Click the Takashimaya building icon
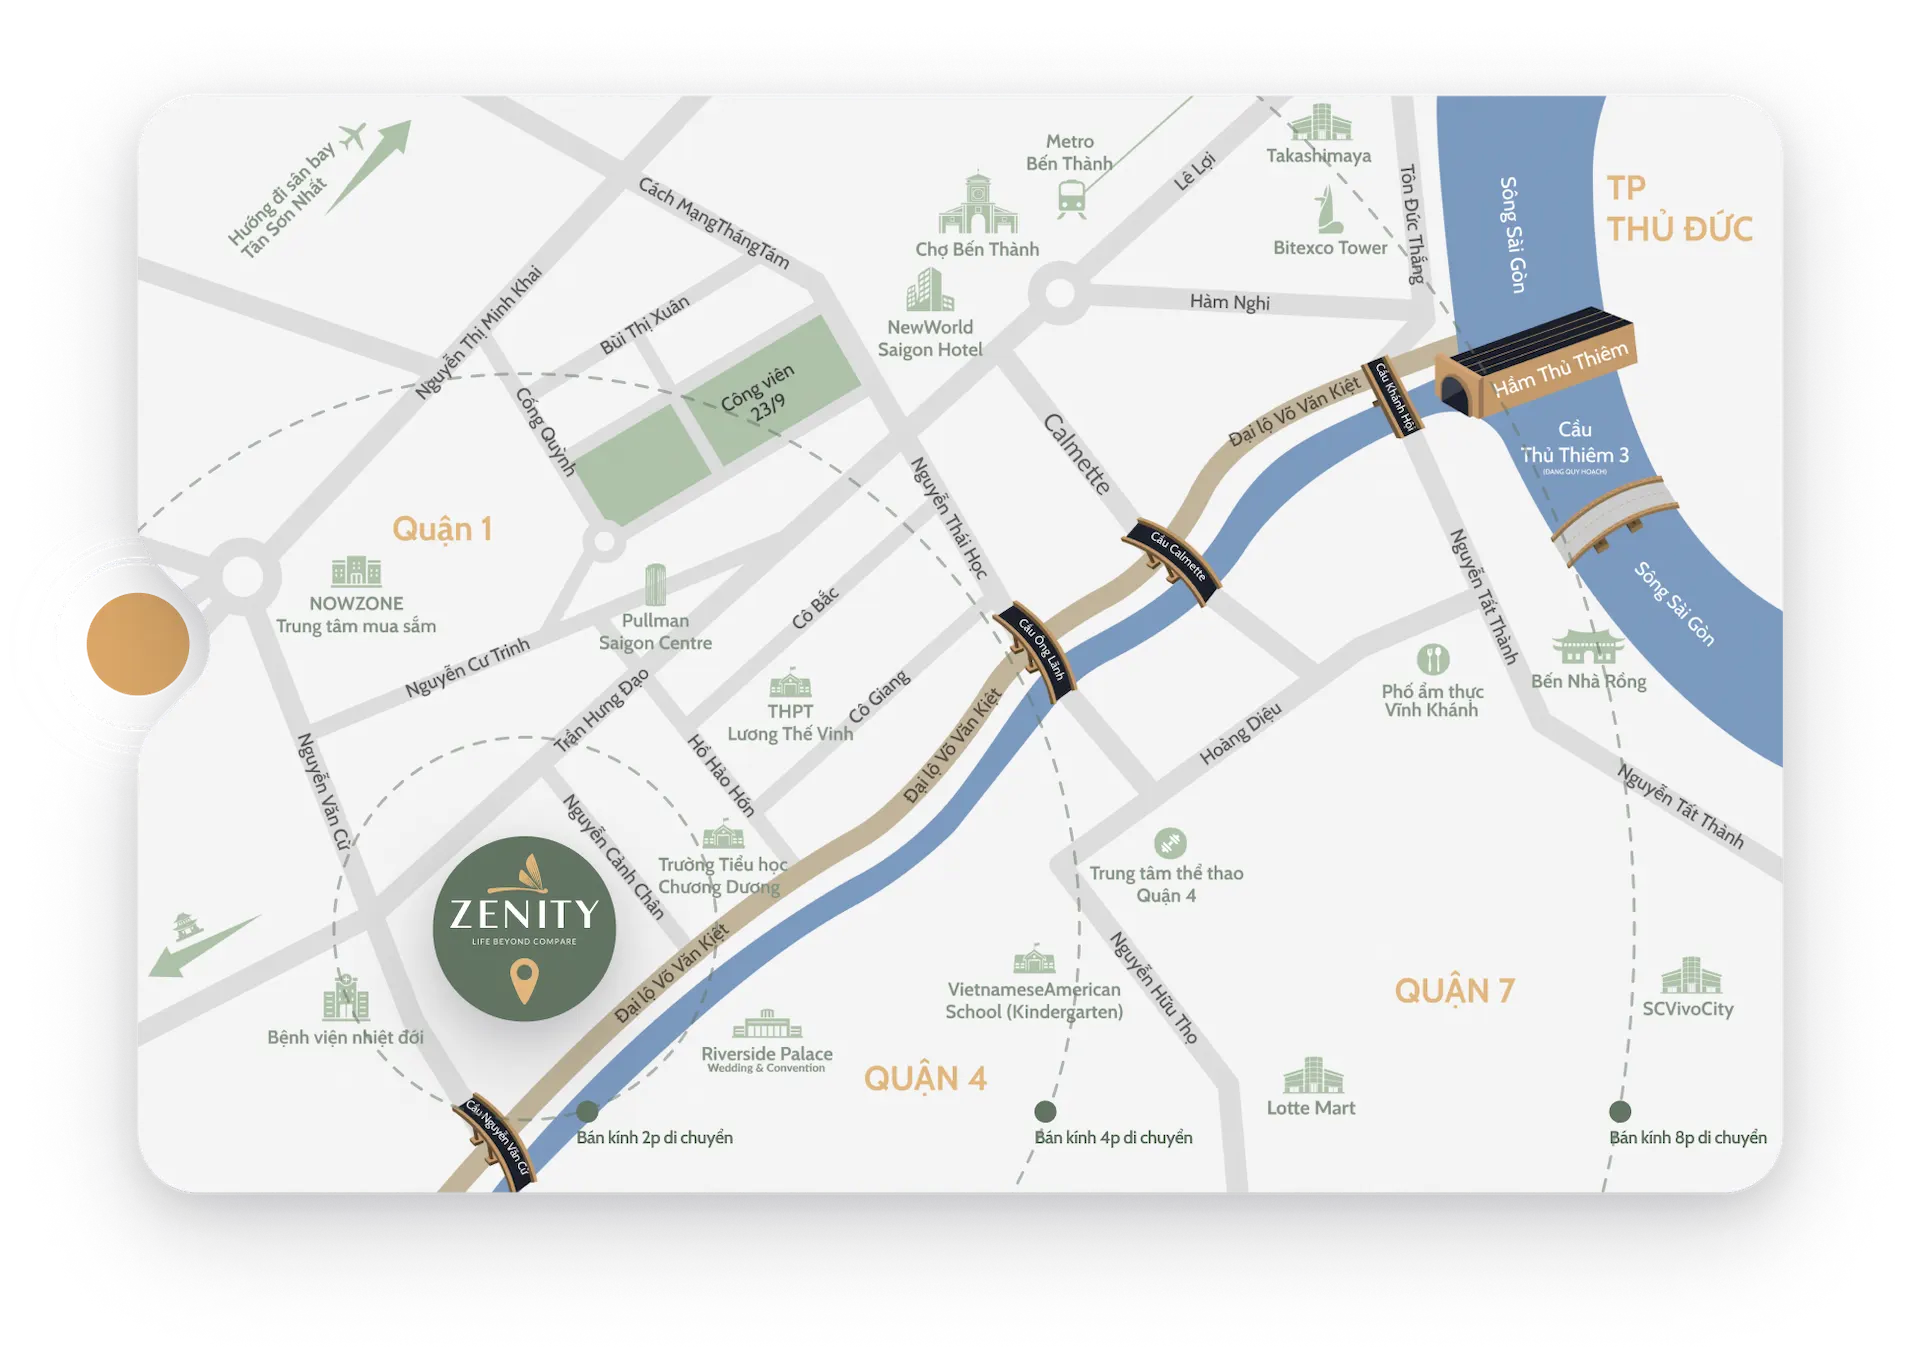The width and height of the screenshot is (1920, 1371). click(1320, 123)
